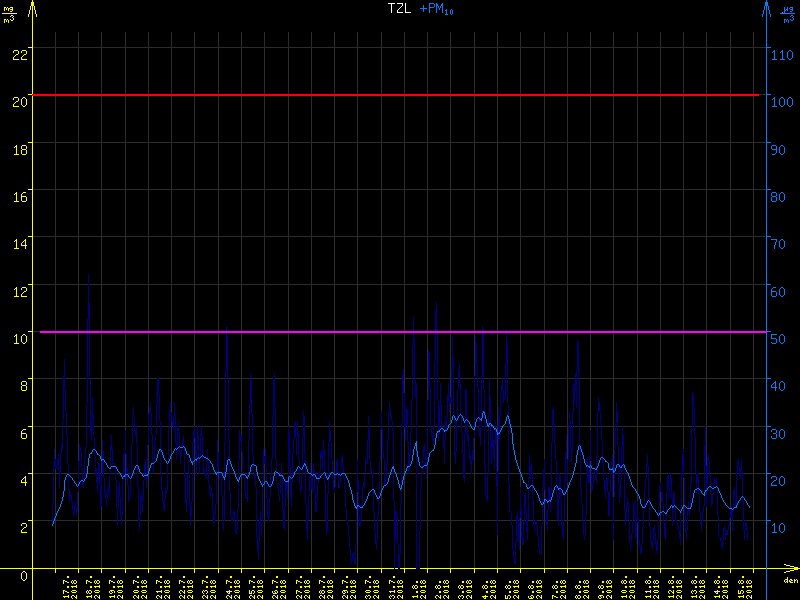Click the 24.7.2018 date label
This screenshot has height=600, width=800.
[233, 587]
